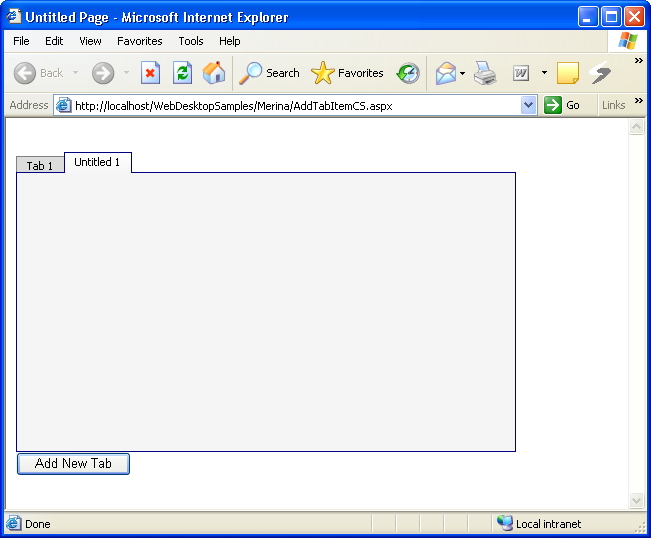Click the yellow Discuss note icon
Viewport: 651px width, 538px height.
[568, 73]
